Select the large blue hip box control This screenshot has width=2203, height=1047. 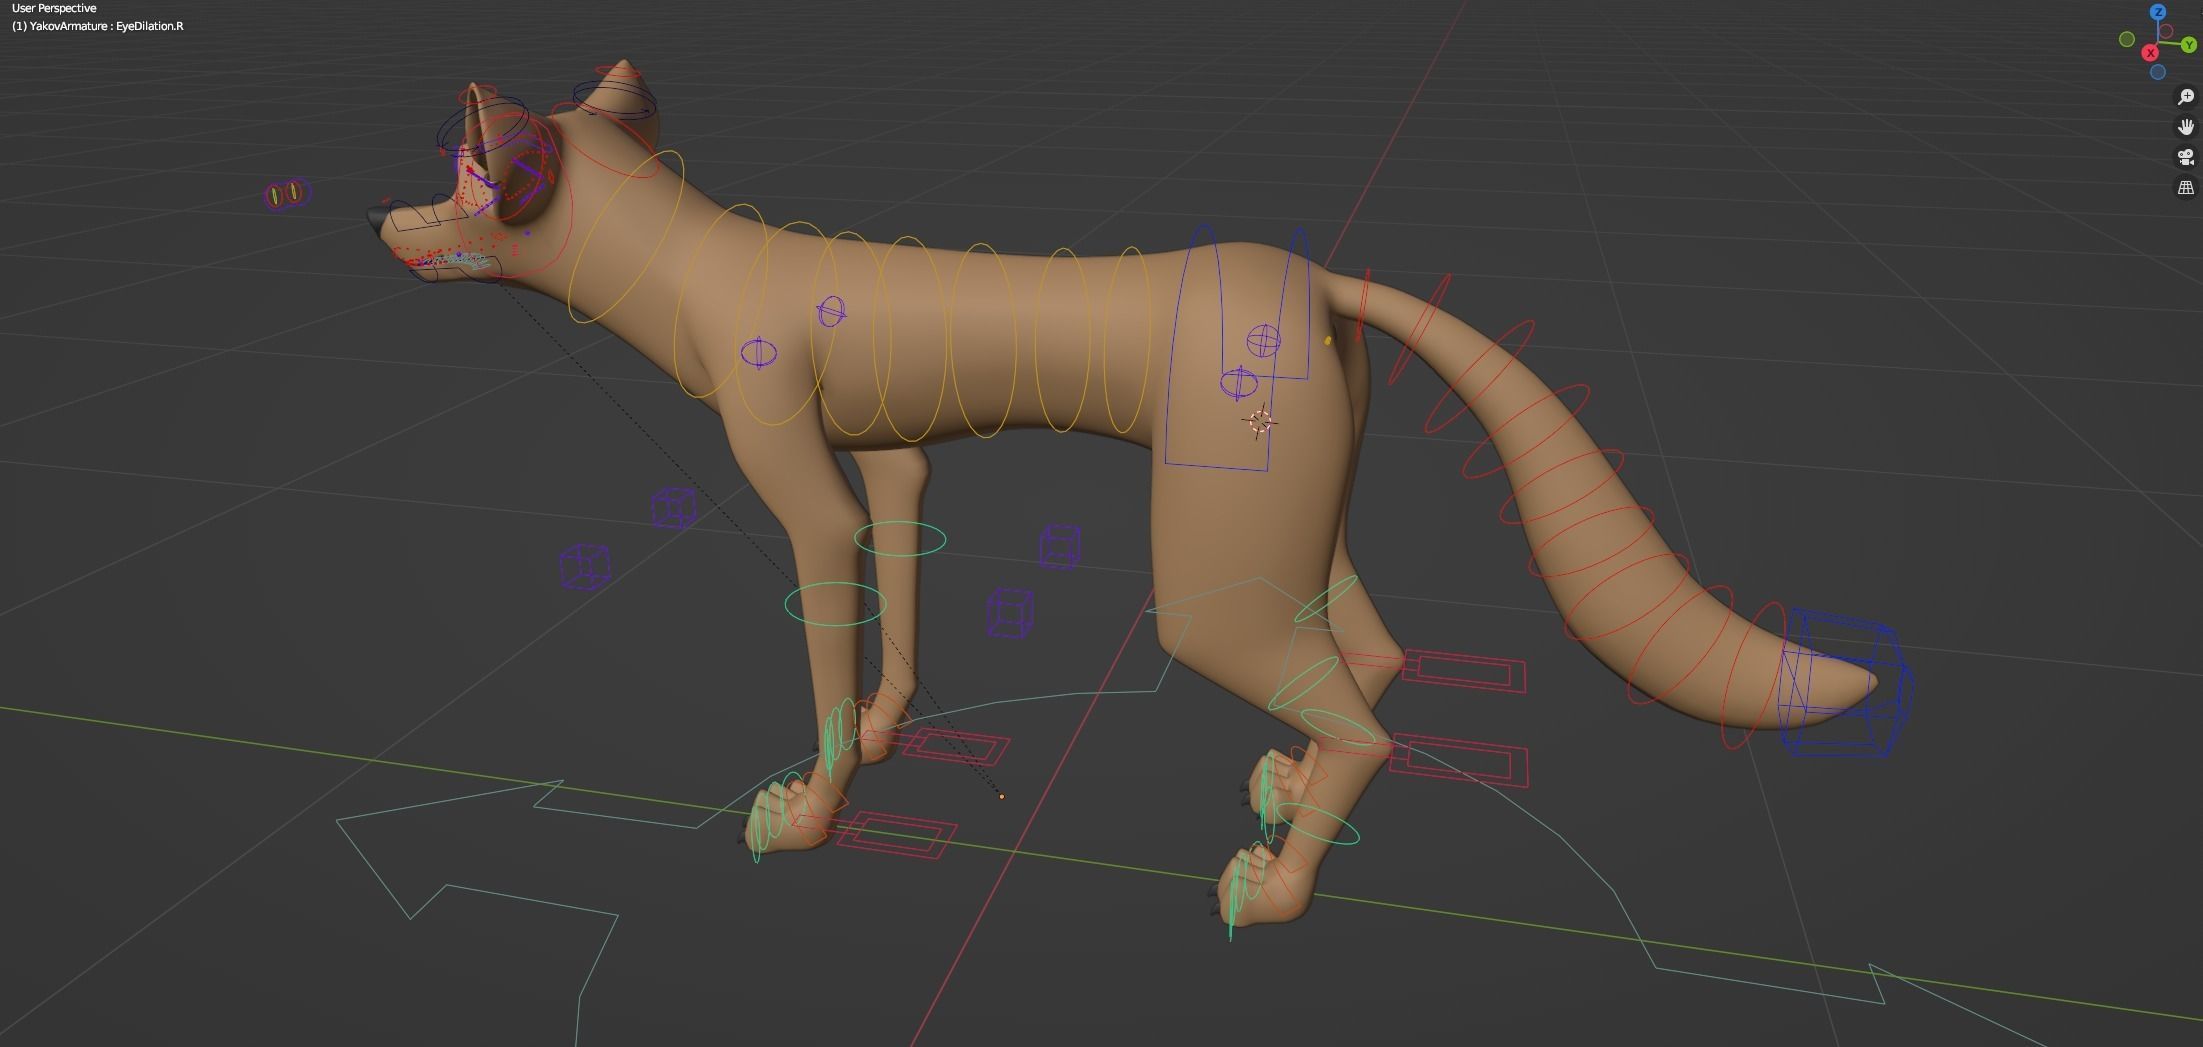tap(1238, 348)
